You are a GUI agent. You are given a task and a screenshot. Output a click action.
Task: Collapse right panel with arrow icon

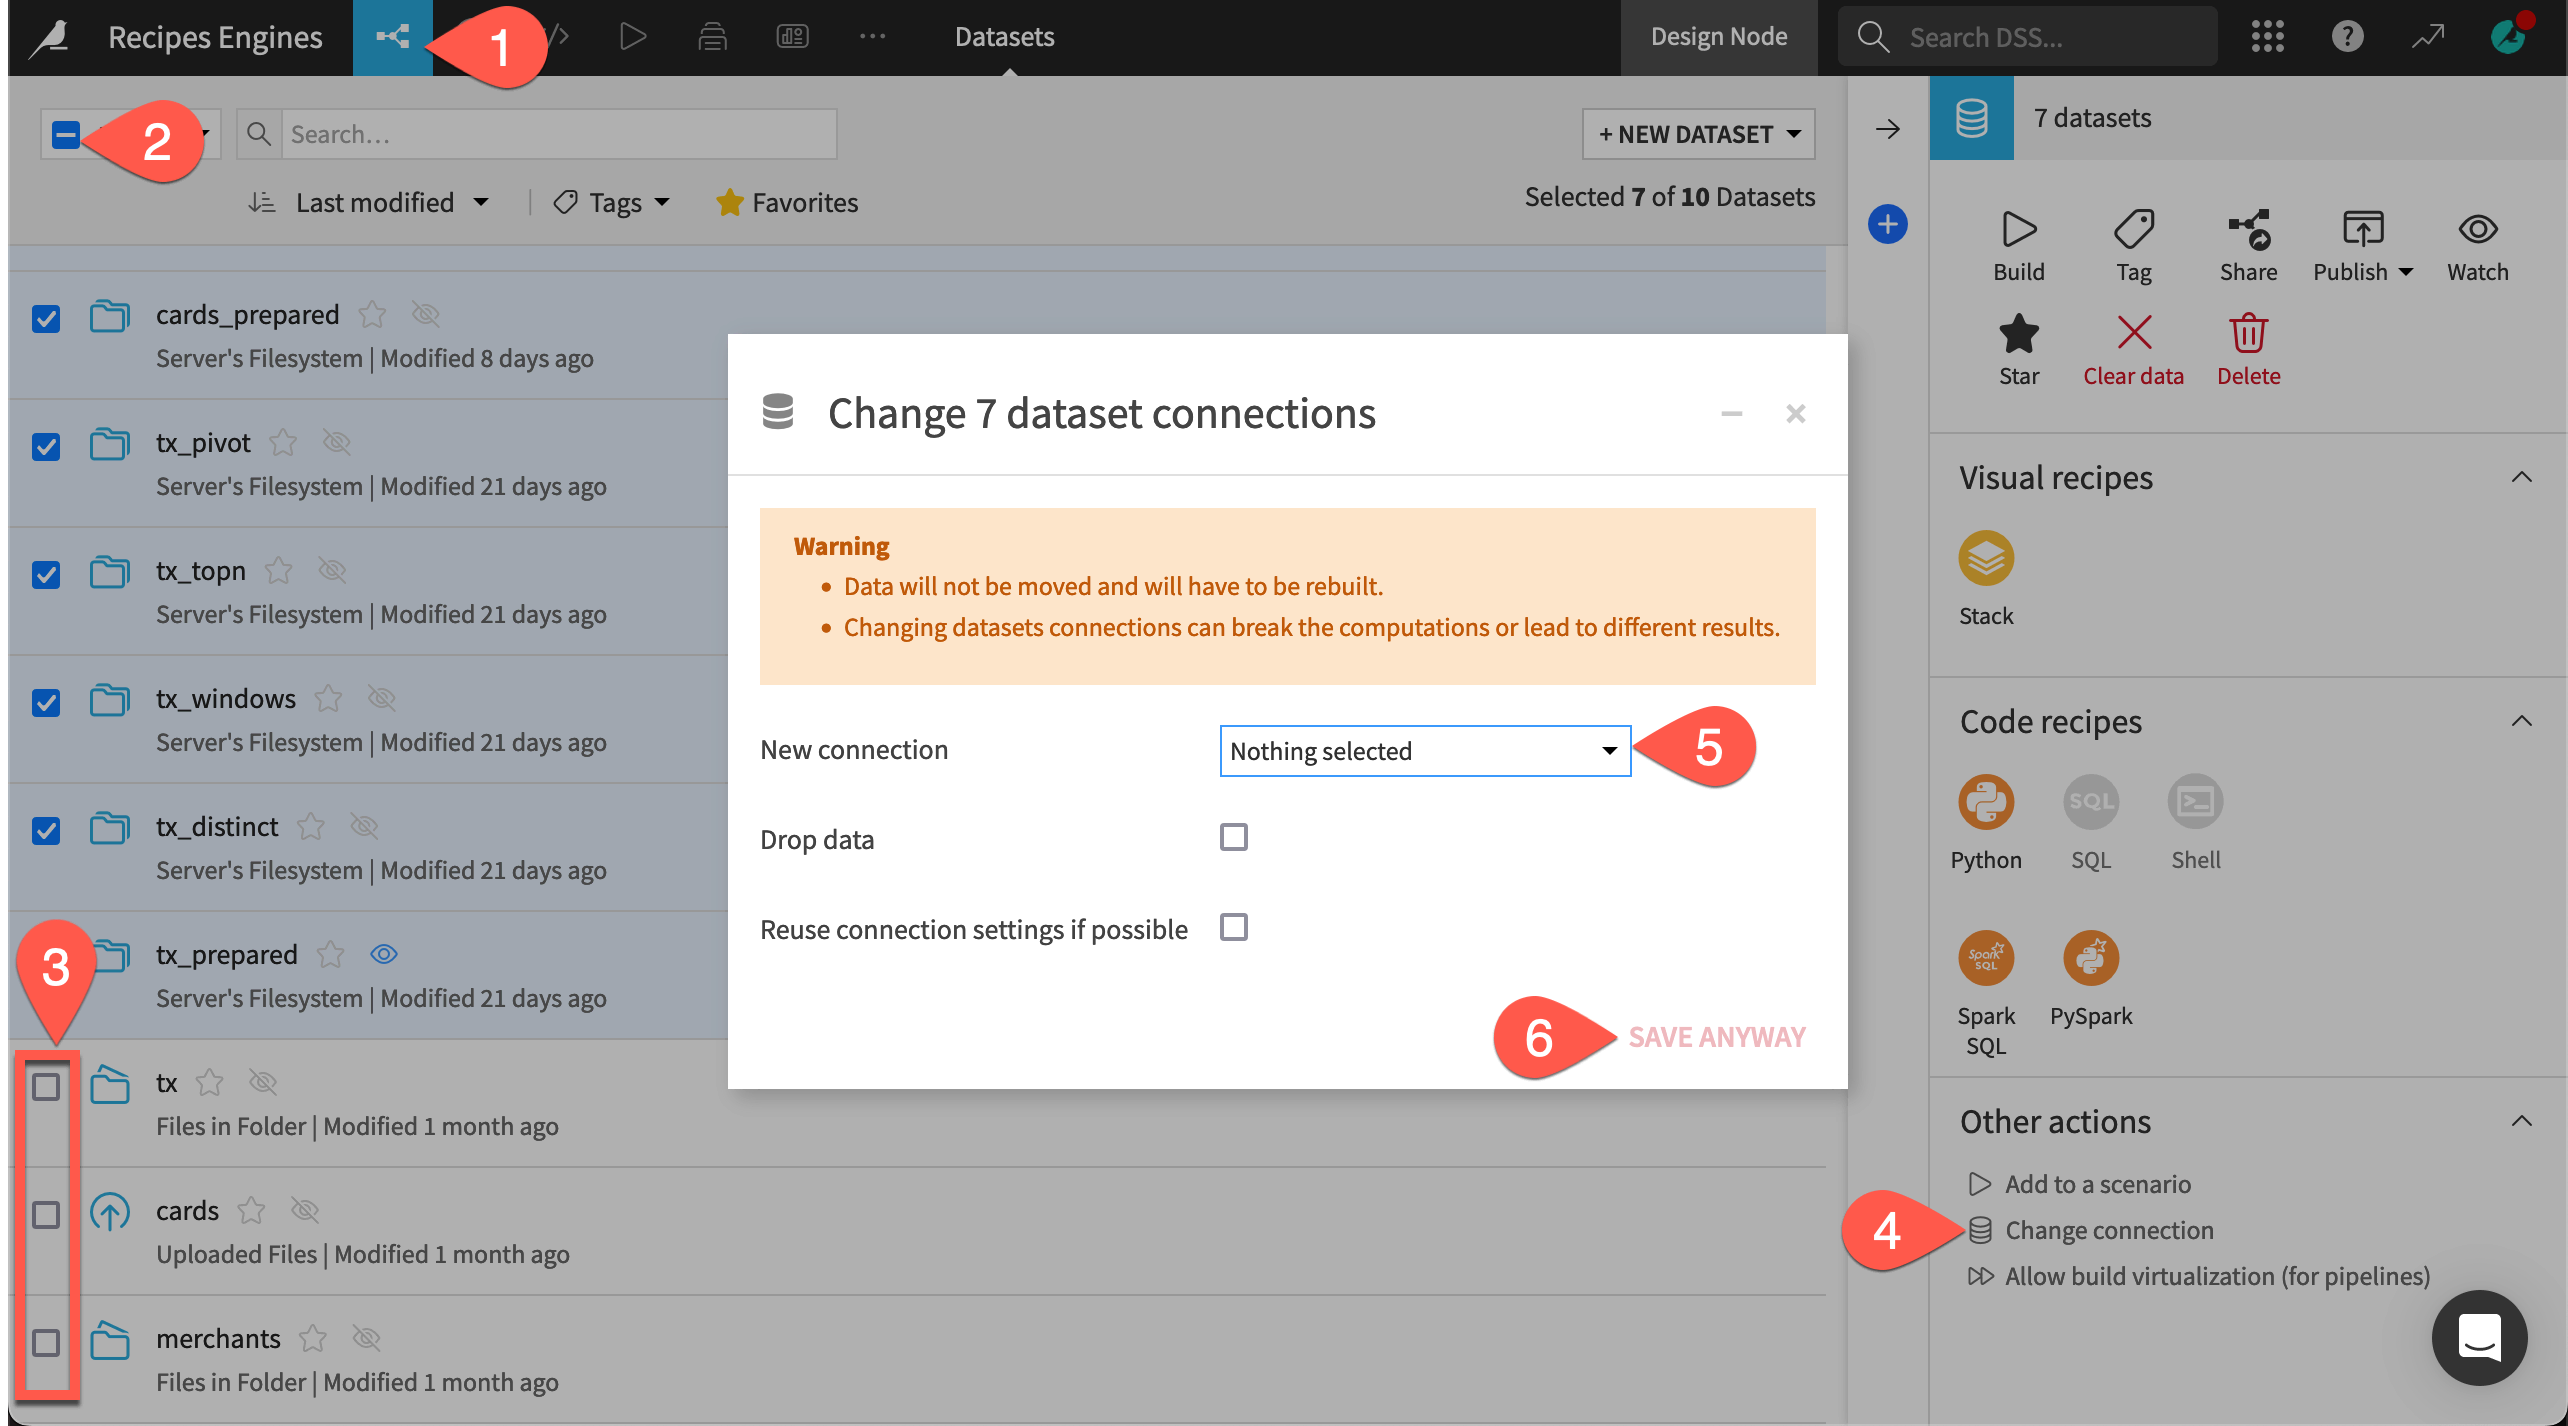click(1887, 129)
